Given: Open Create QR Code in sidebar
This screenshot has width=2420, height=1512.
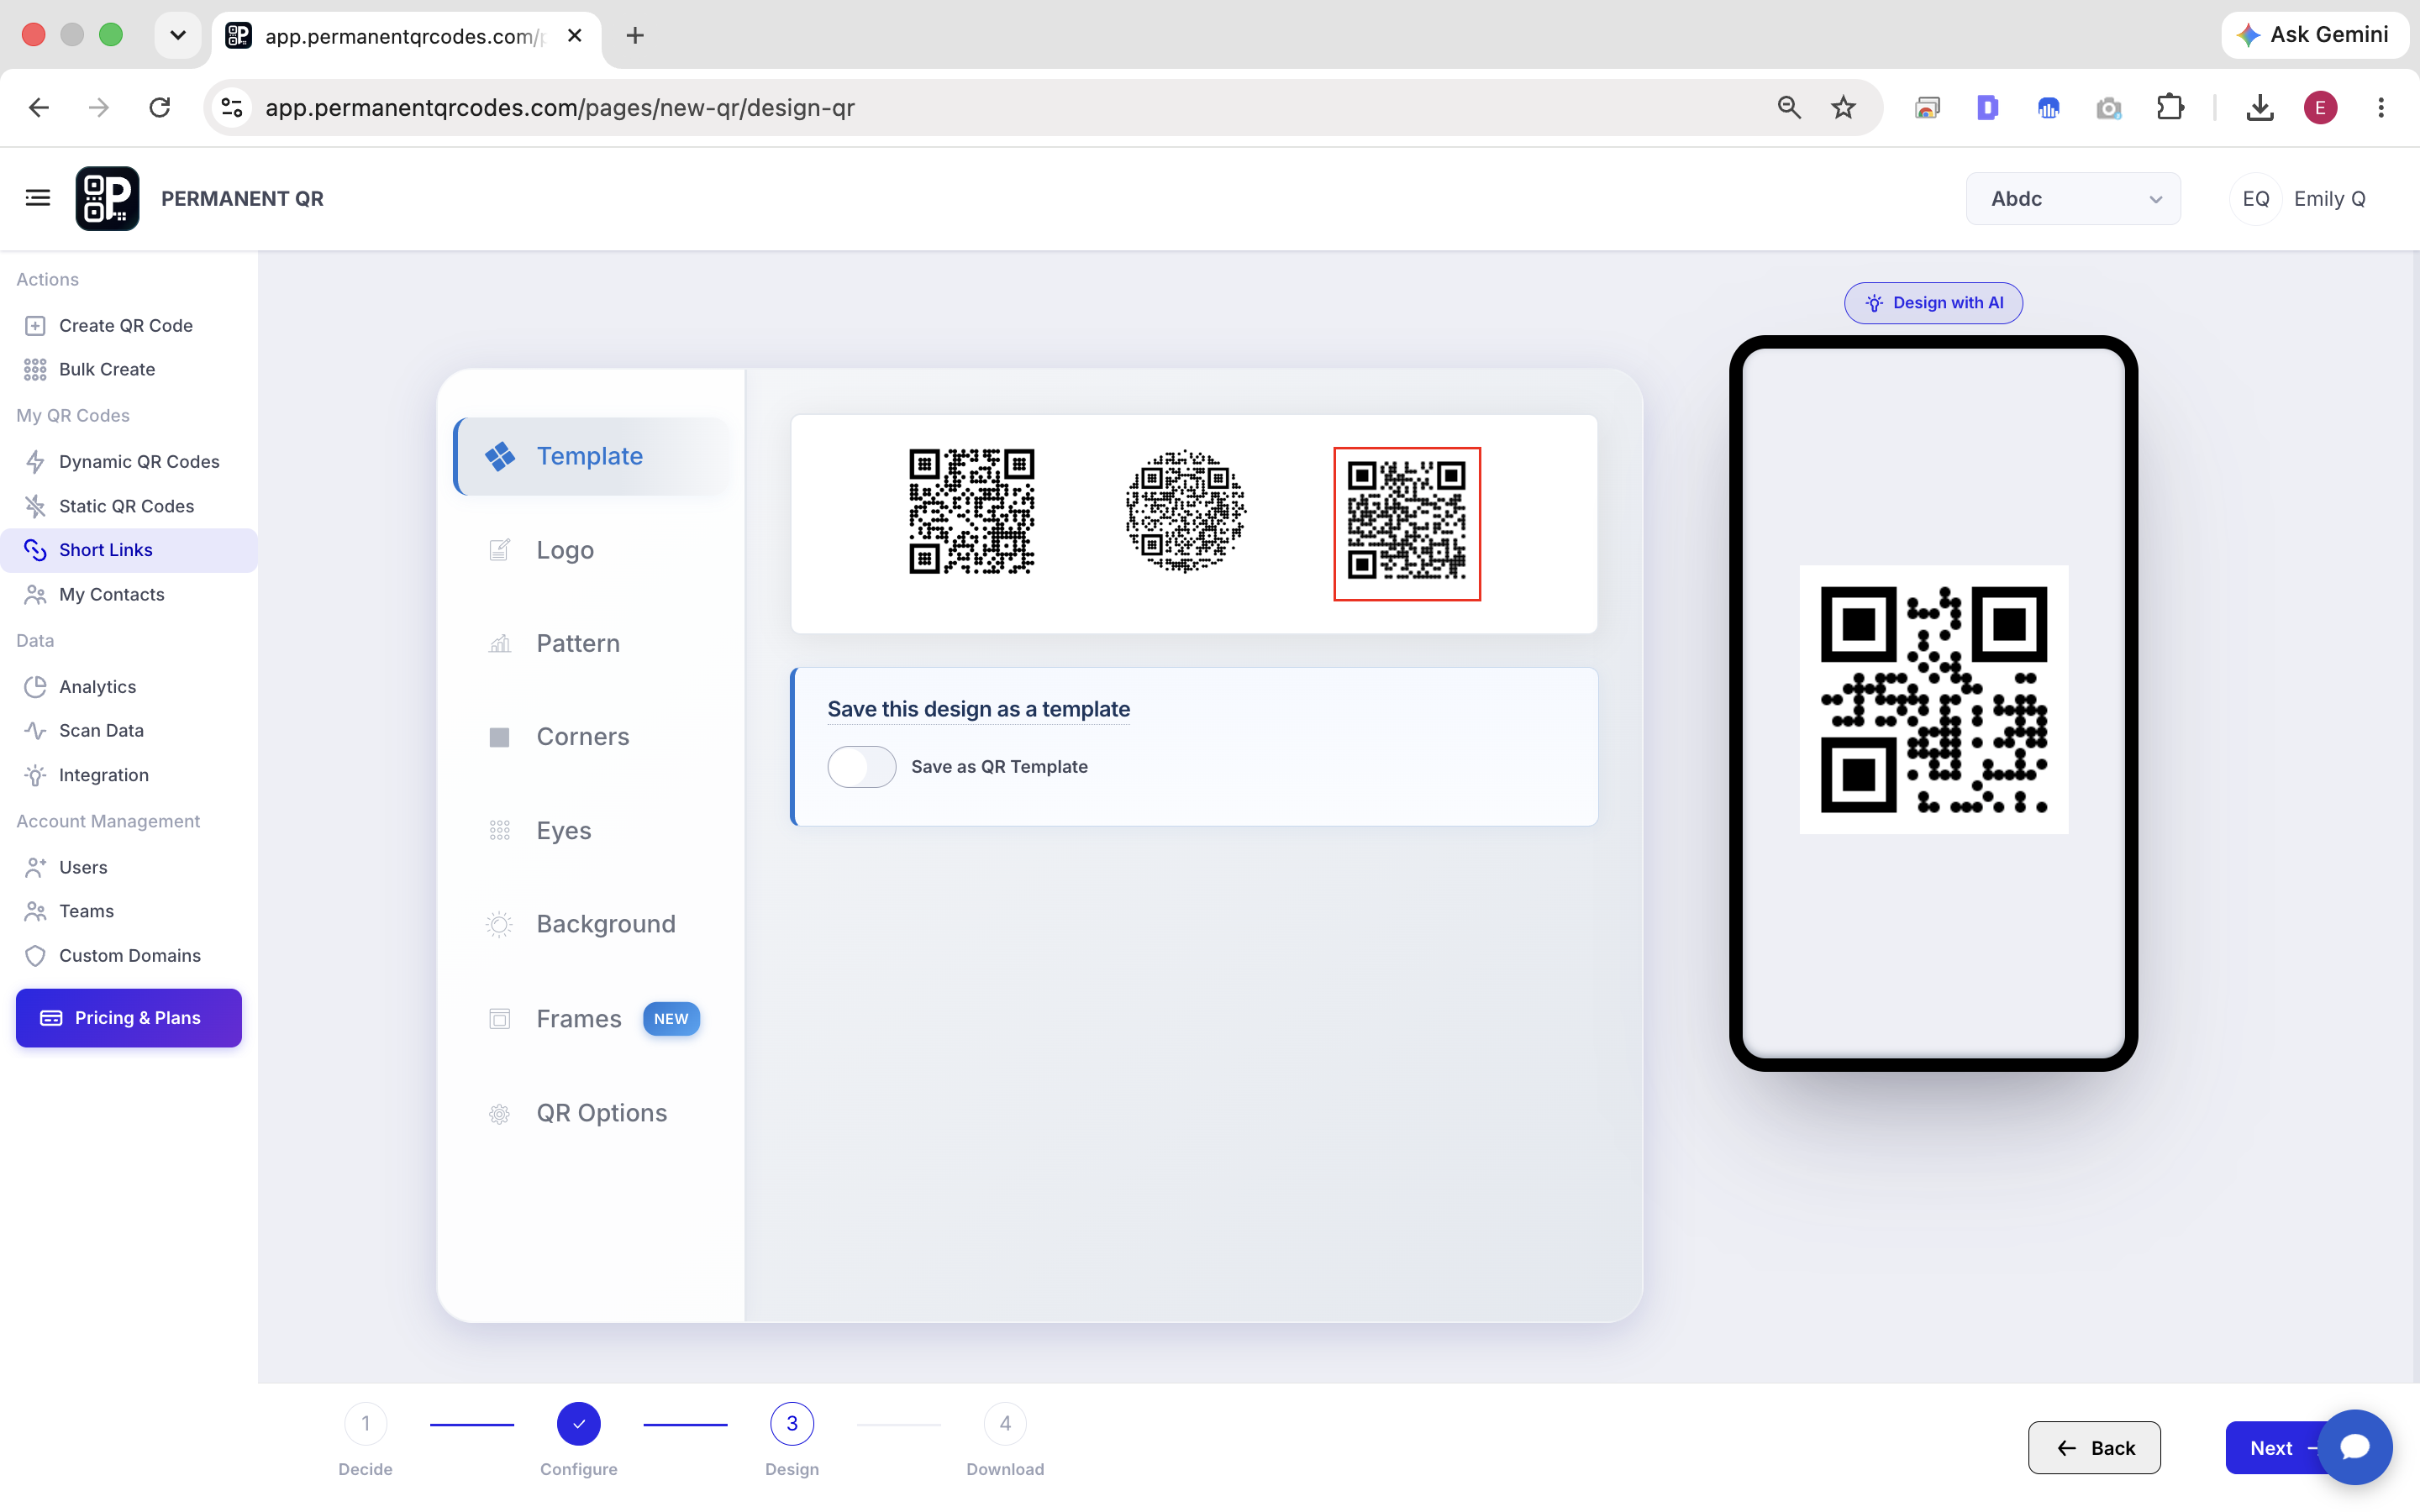Looking at the screenshot, I should point(125,326).
